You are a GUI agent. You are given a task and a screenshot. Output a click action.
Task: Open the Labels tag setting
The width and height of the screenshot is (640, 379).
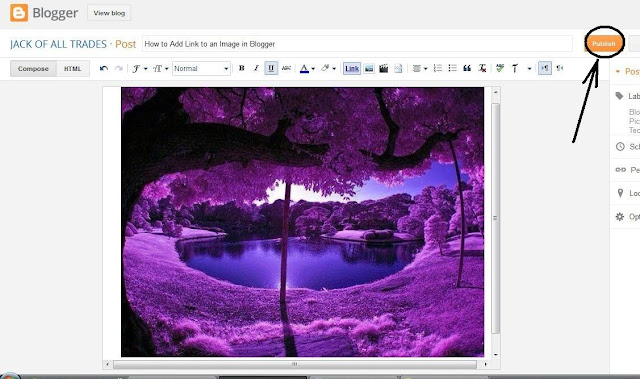[x=619, y=96]
